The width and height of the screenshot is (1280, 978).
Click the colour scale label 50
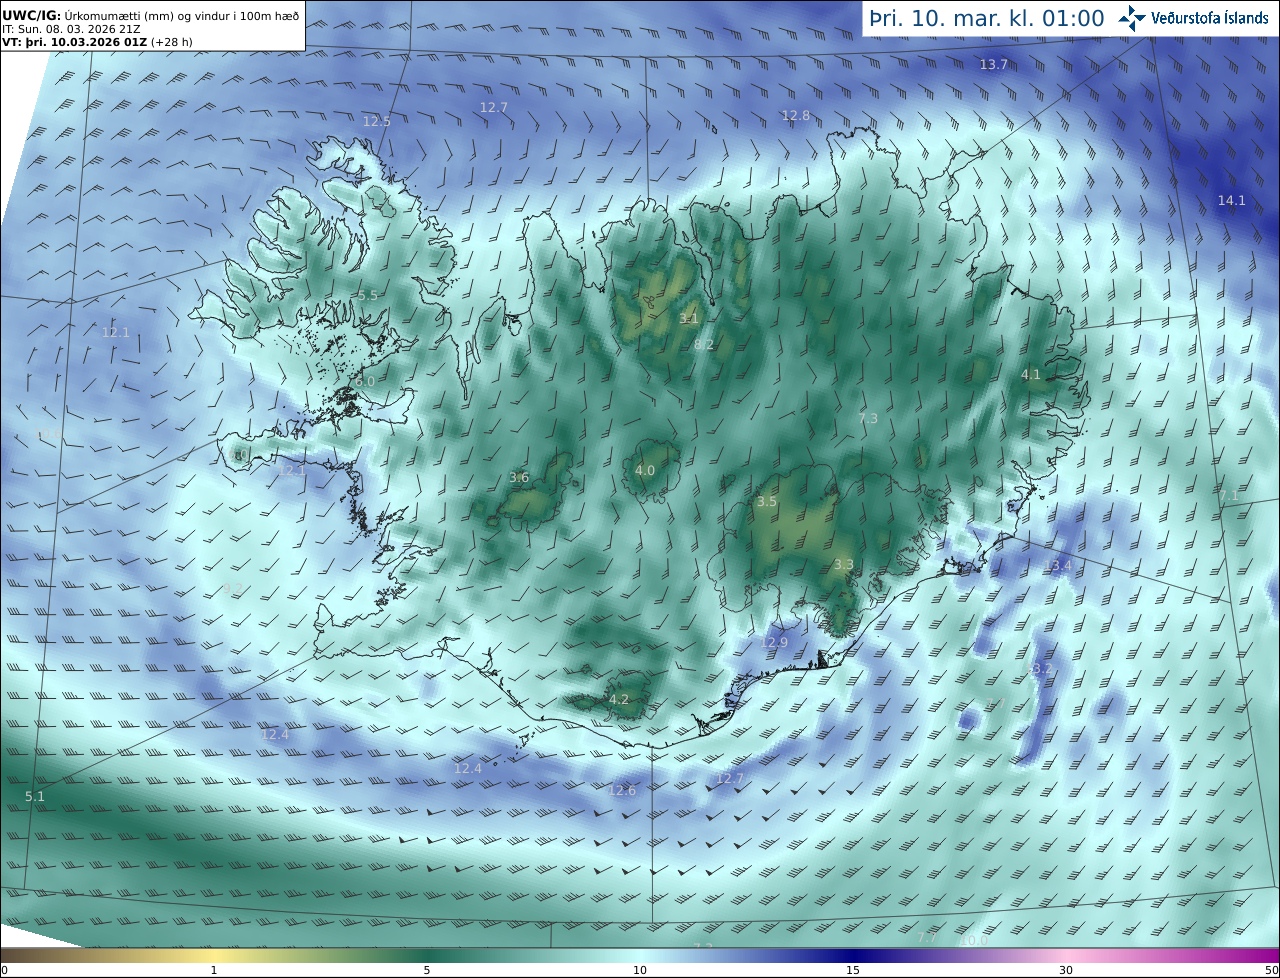click(1271, 970)
